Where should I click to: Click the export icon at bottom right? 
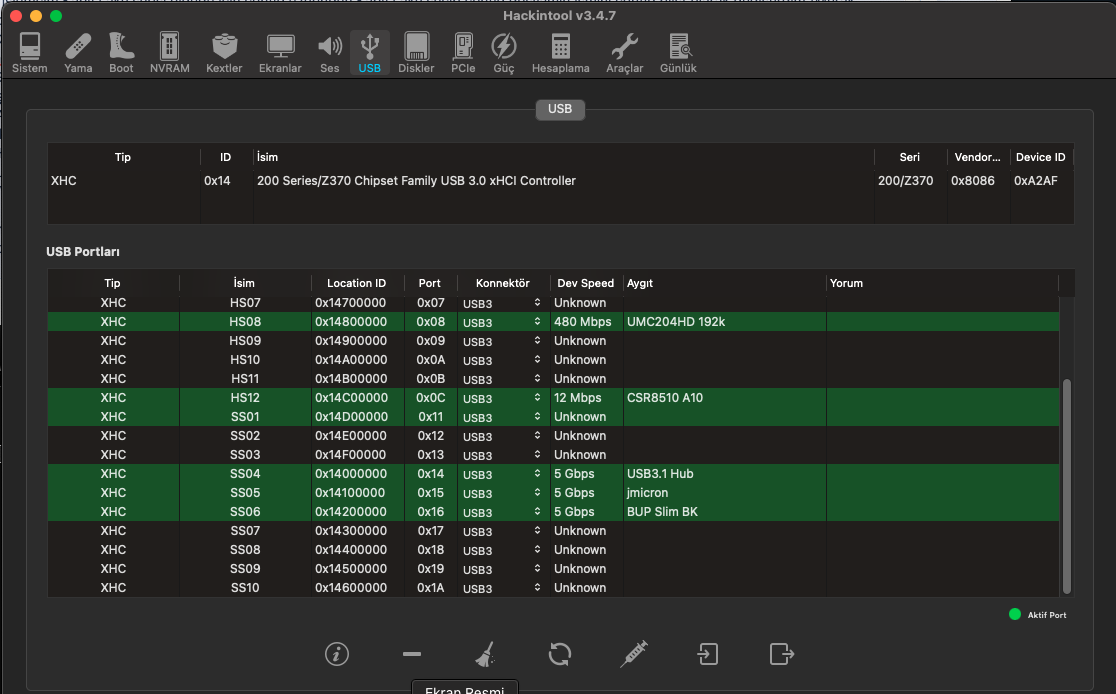pyautogui.click(x=782, y=654)
